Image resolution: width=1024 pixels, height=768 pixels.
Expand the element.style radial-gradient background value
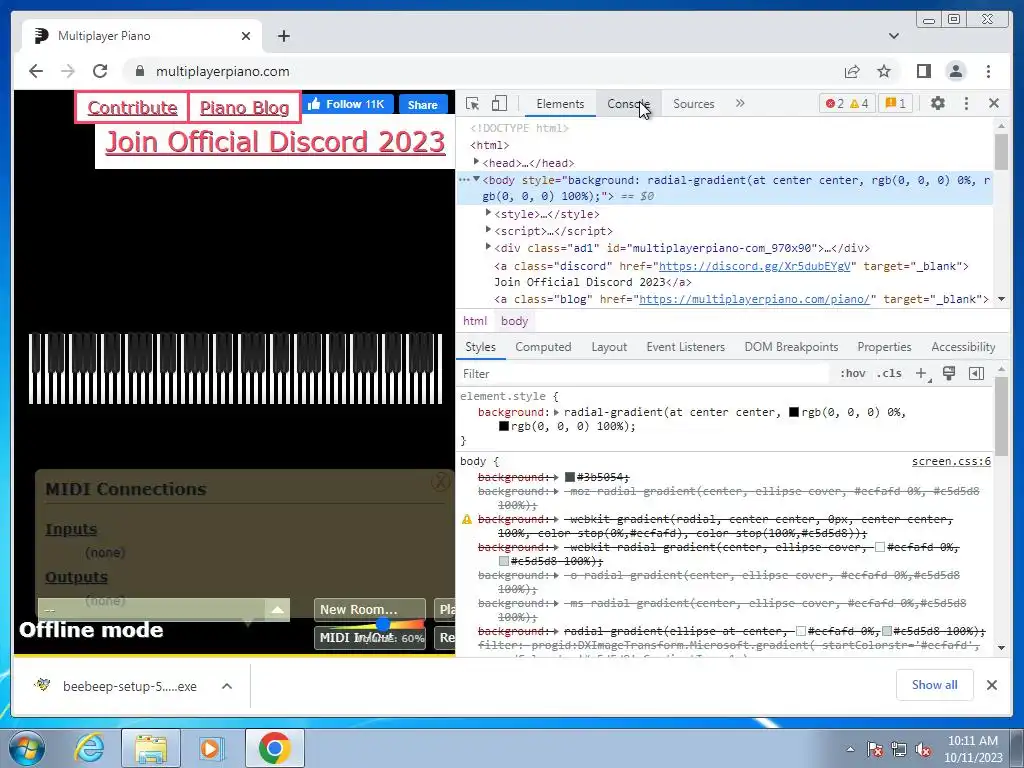(x=556, y=412)
